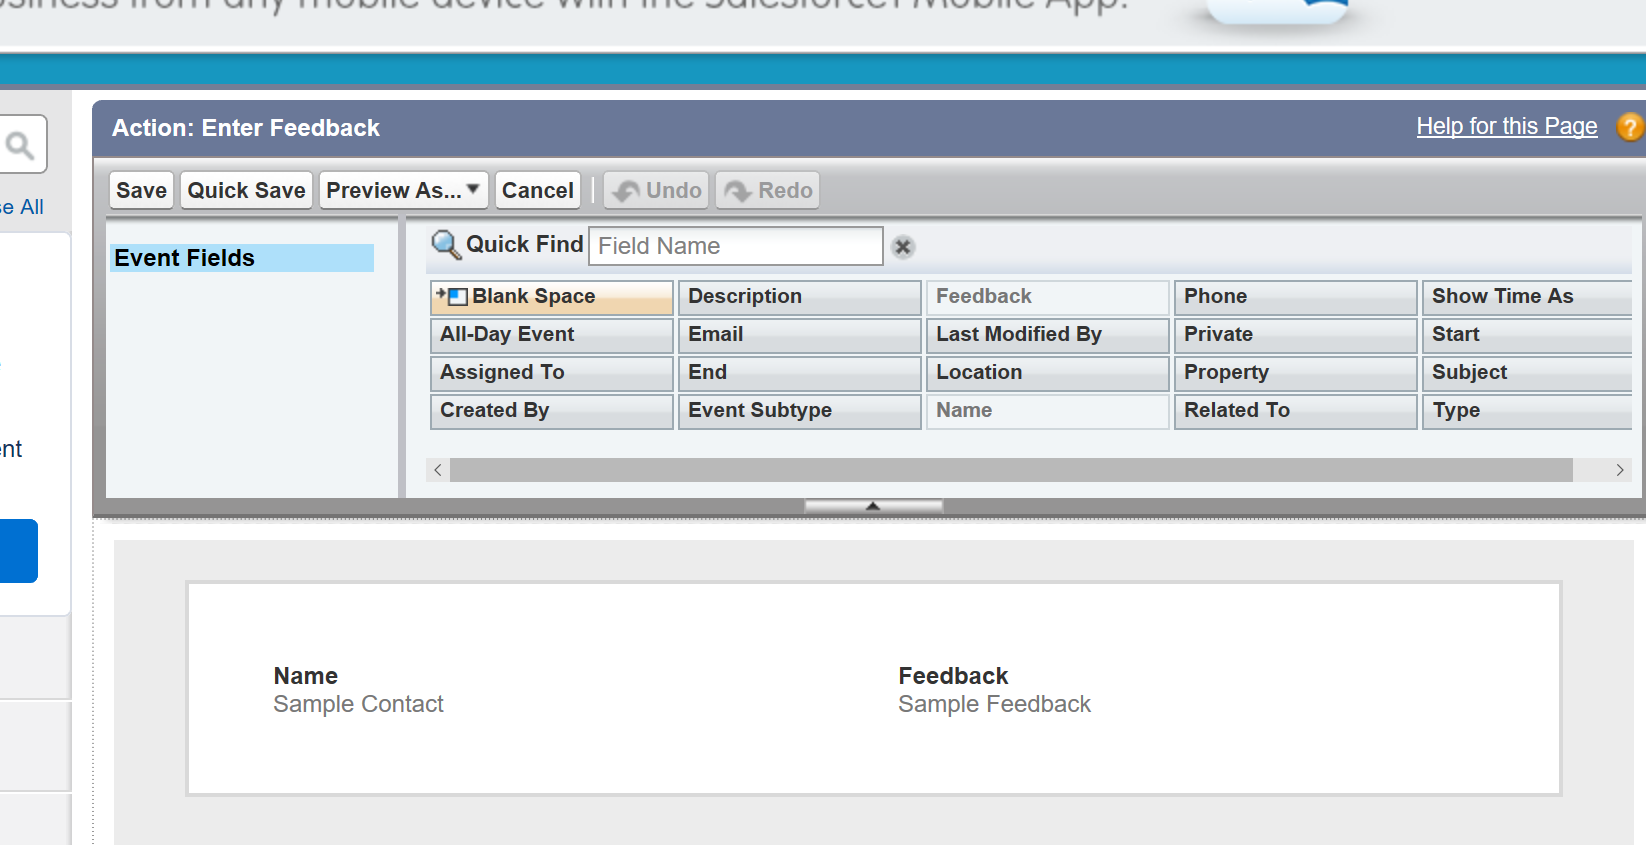Viewport: 1646px width, 845px height.
Task: Open the Preview As dropdown
Action: (404, 190)
